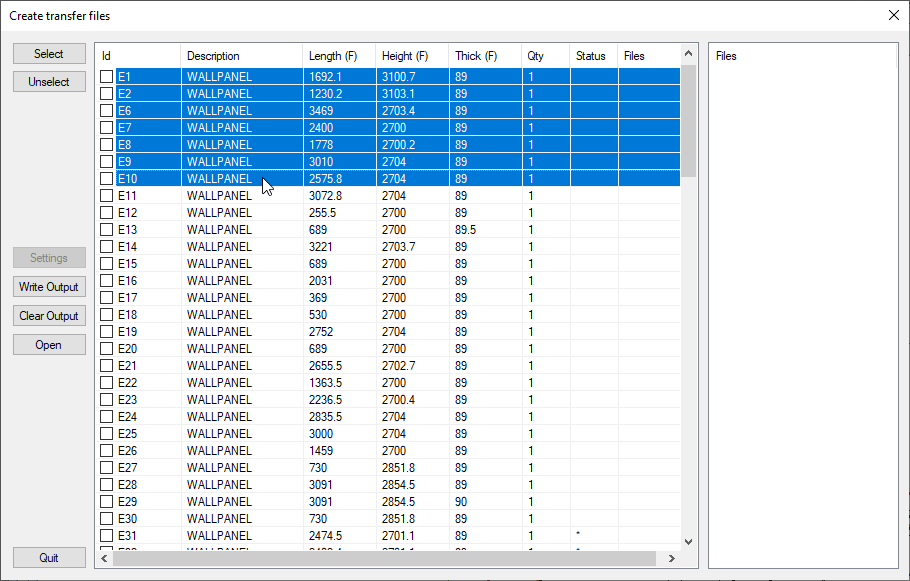The width and height of the screenshot is (910, 581).
Task: Click the Open button
Action: pos(49,345)
